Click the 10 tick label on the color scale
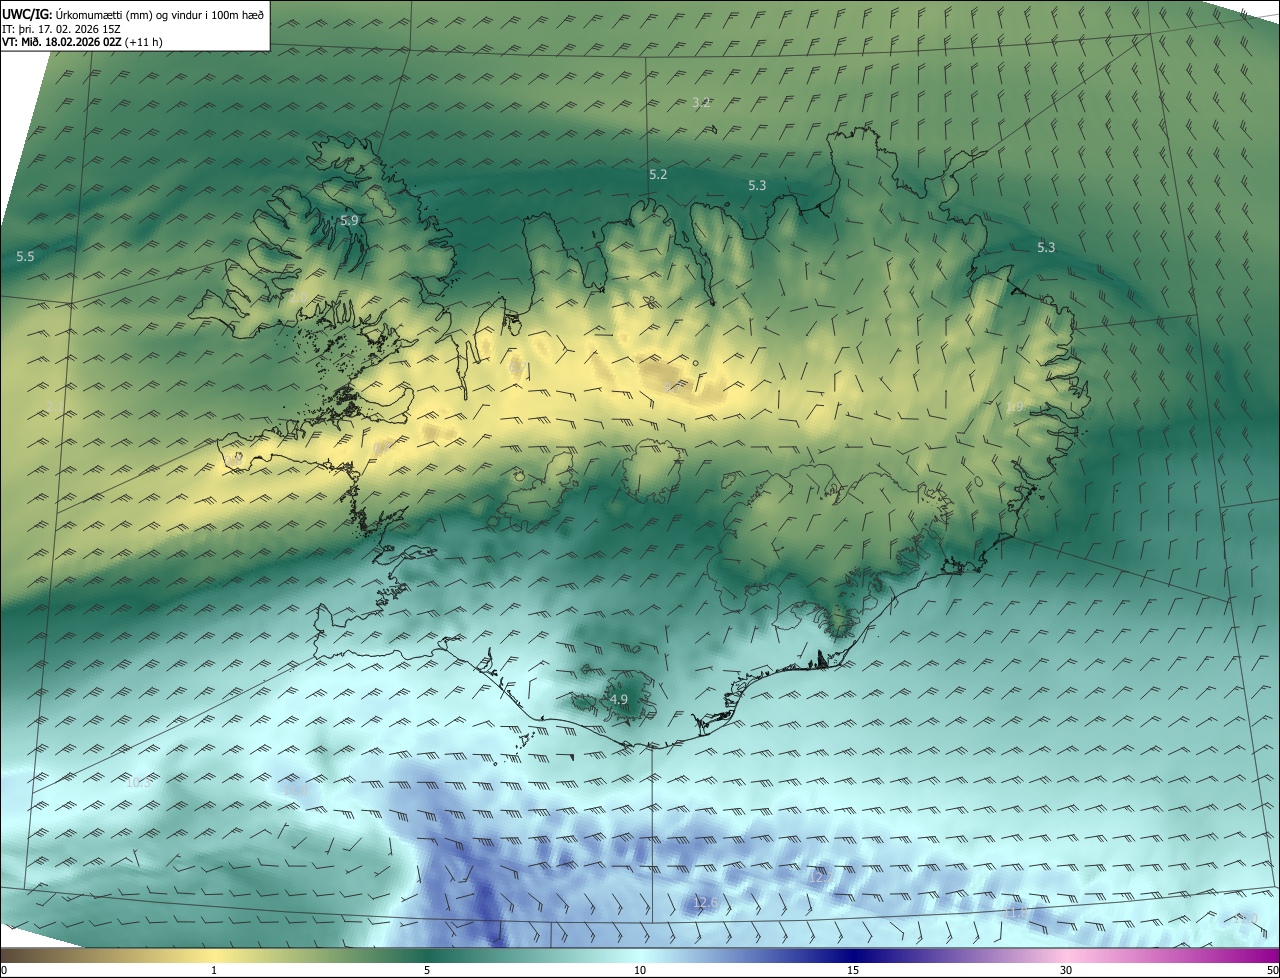 640,970
